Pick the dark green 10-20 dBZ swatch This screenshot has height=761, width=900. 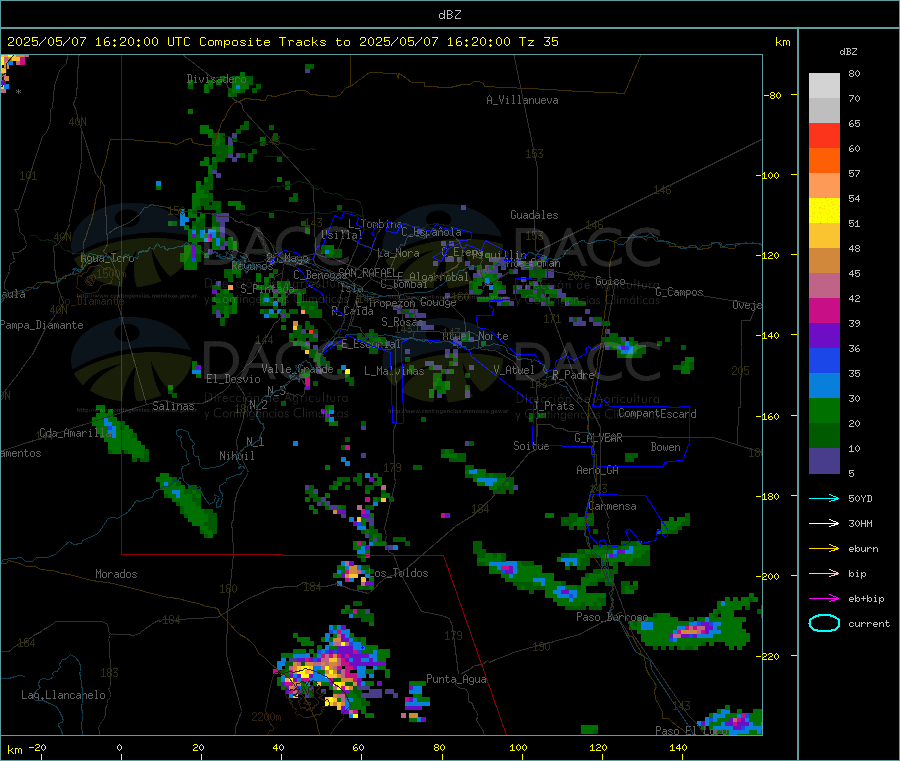(x=824, y=436)
